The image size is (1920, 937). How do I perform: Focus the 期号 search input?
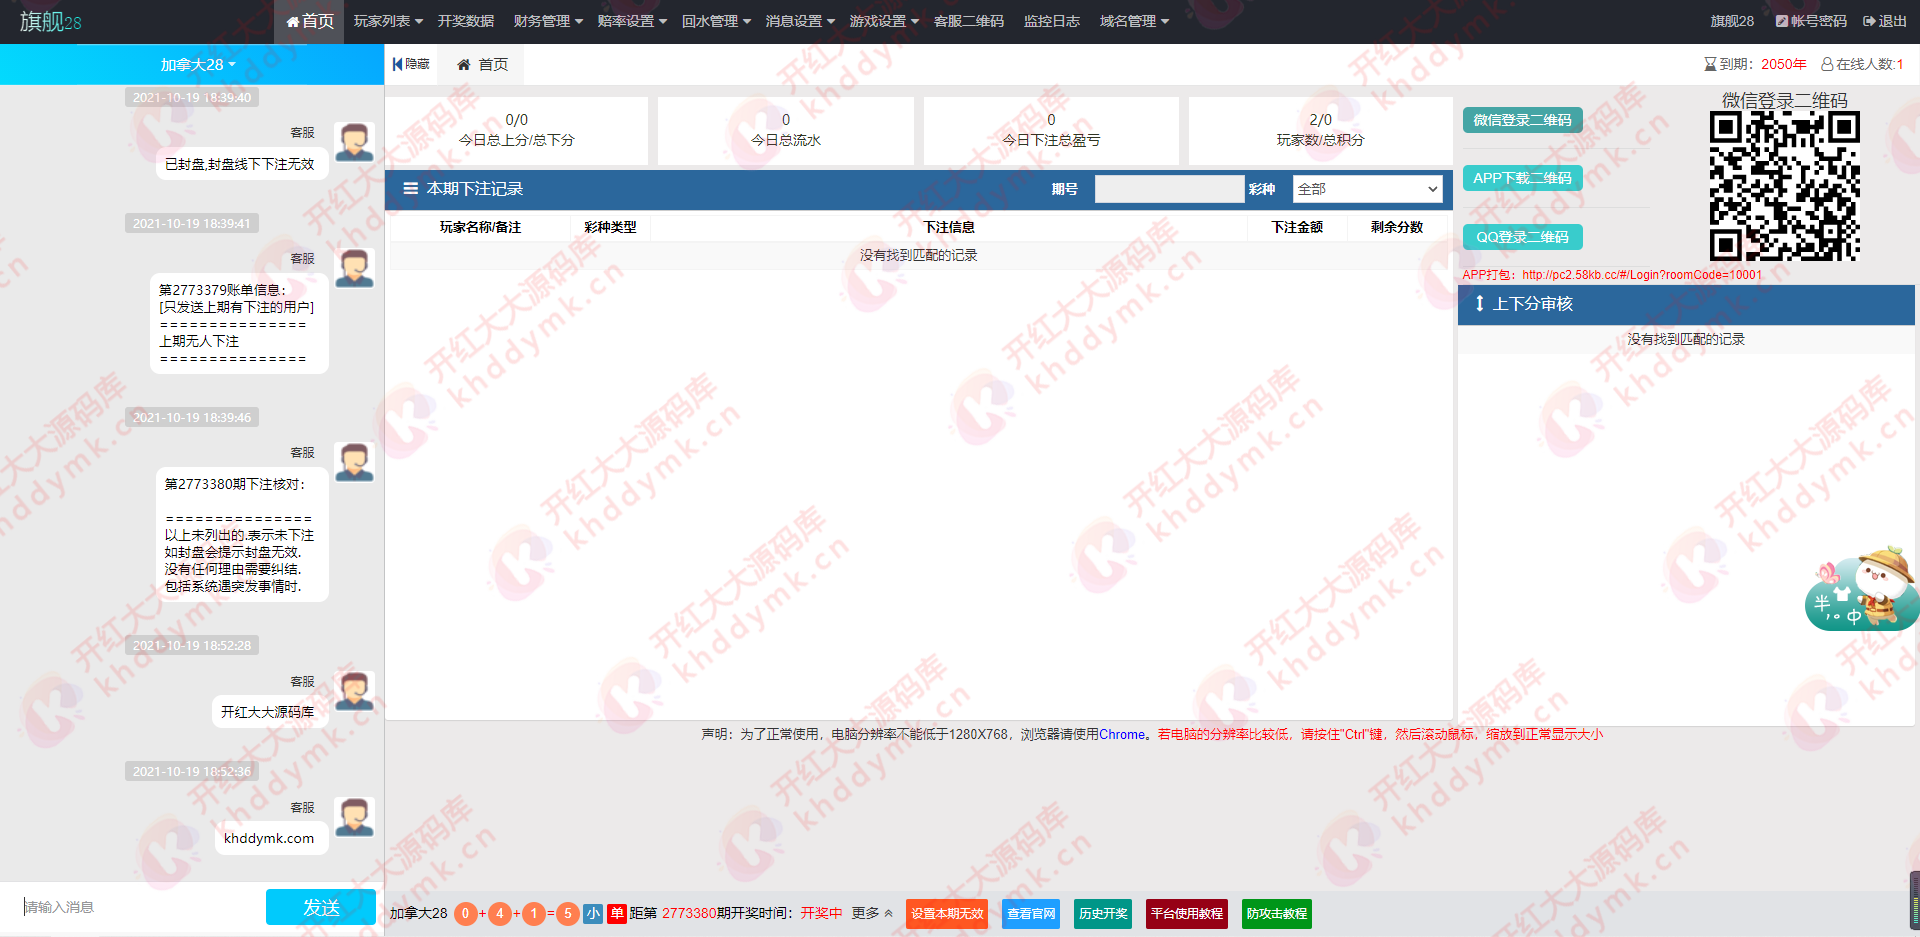point(1169,189)
